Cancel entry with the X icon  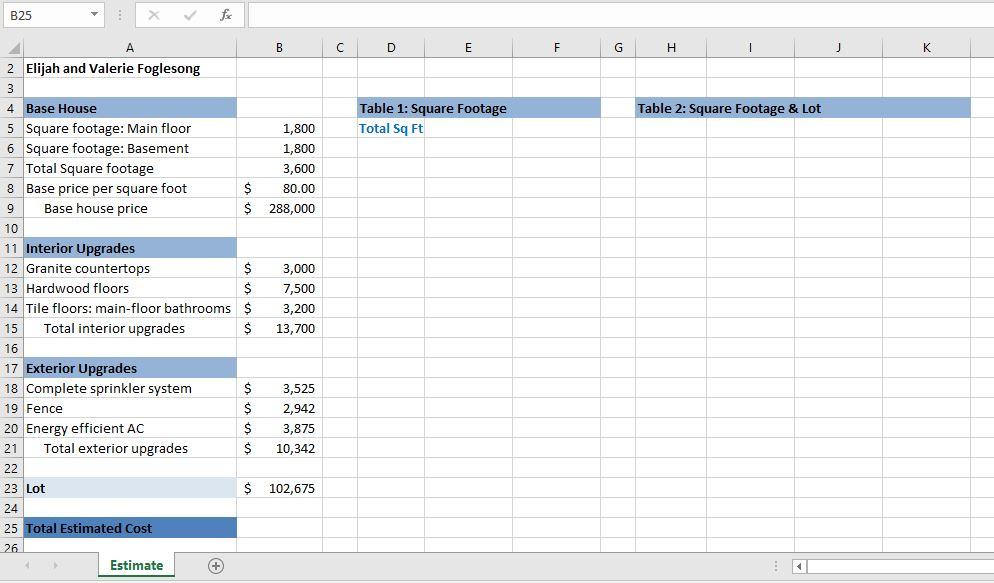point(153,15)
